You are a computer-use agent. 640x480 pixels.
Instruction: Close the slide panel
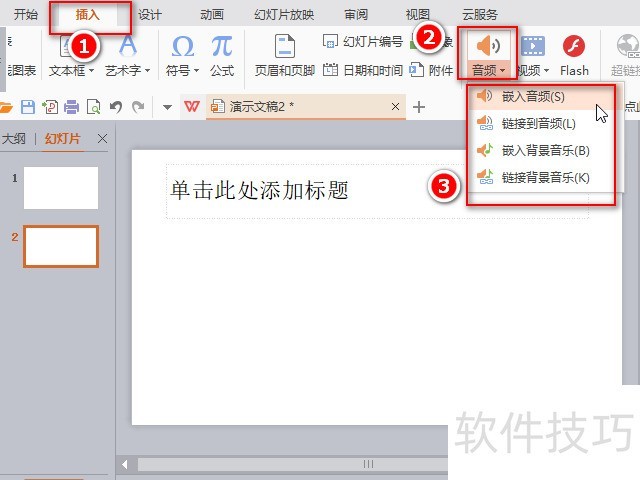[x=102, y=139]
